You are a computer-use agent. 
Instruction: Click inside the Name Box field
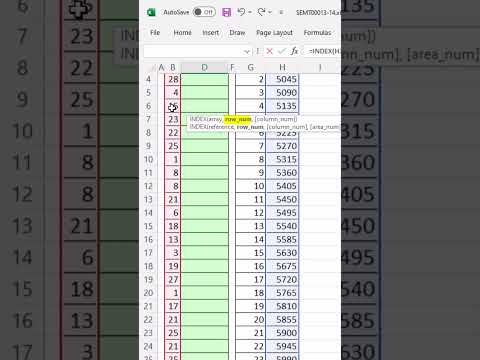point(193,51)
